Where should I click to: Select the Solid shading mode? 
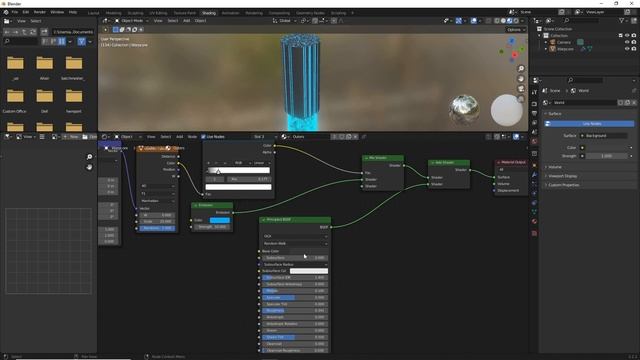pos(503,20)
